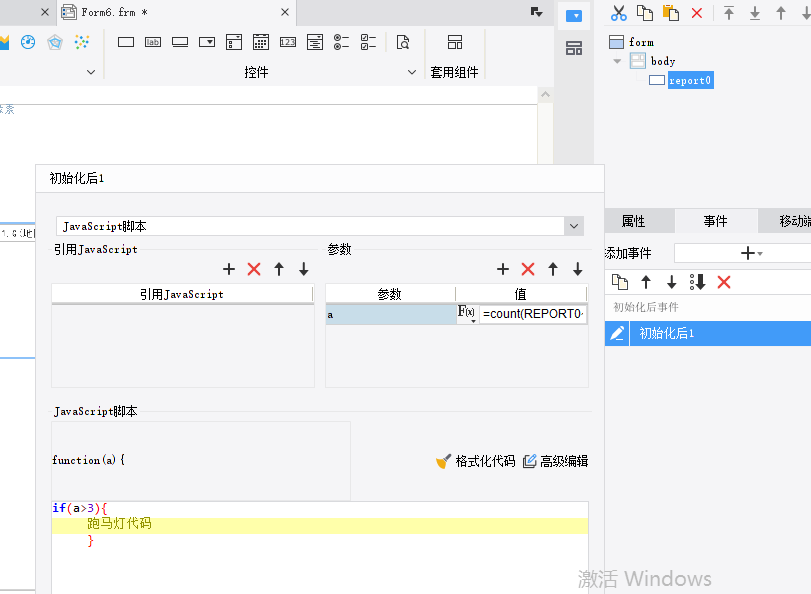Move parameter down arrow
The height and width of the screenshot is (594, 811).
(x=578, y=269)
